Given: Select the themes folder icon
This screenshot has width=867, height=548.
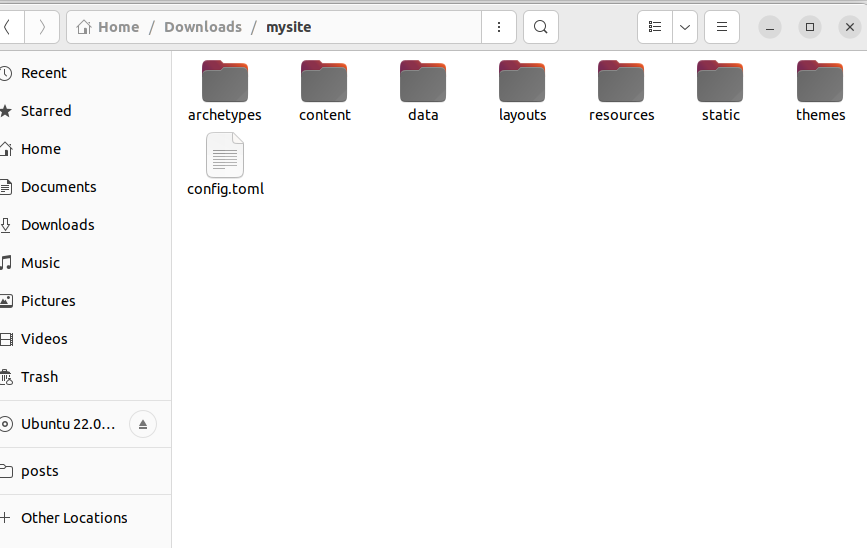Looking at the screenshot, I should coord(820,81).
